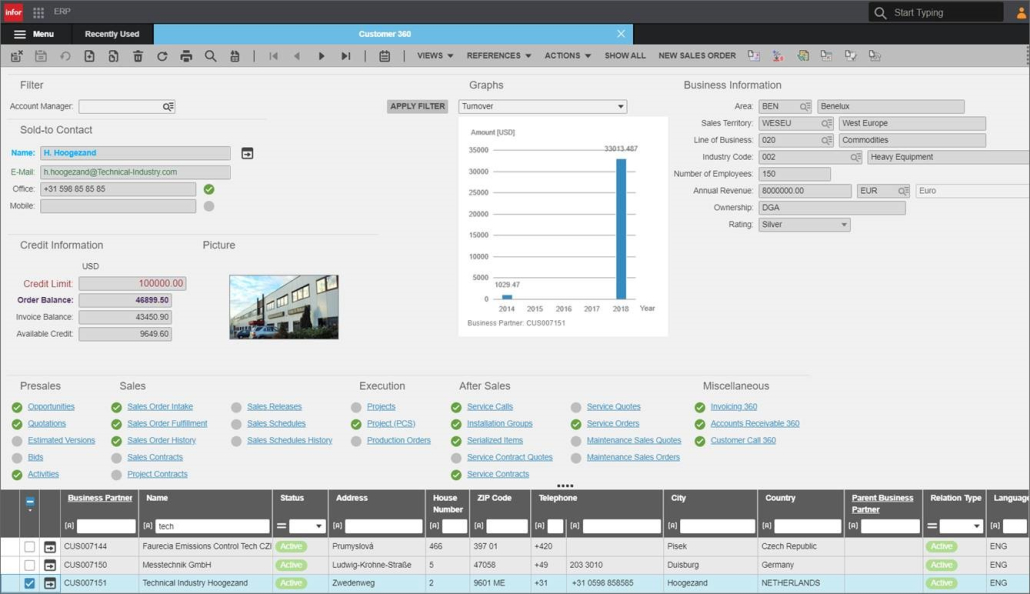Switch to Recently Used tab
This screenshot has width=1030, height=594.
point(112,34)
